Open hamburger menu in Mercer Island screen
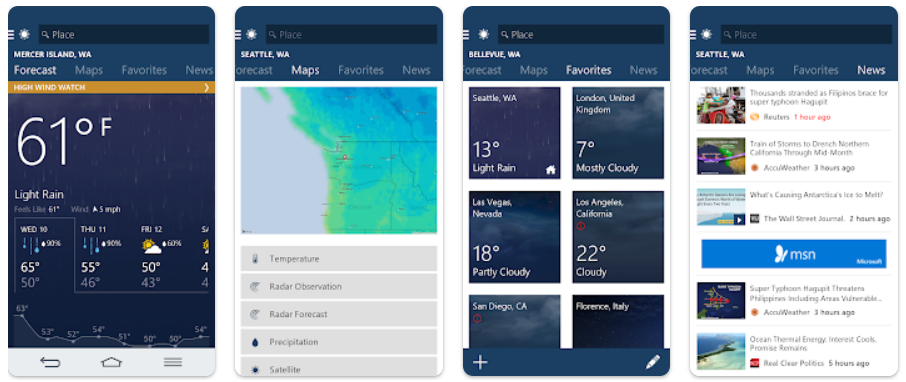Viewport: 906px width, 382px height. (10, 34)
